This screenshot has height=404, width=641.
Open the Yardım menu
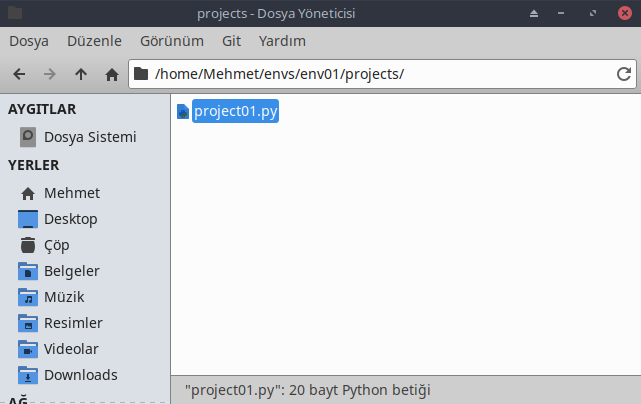pos(282,41)
